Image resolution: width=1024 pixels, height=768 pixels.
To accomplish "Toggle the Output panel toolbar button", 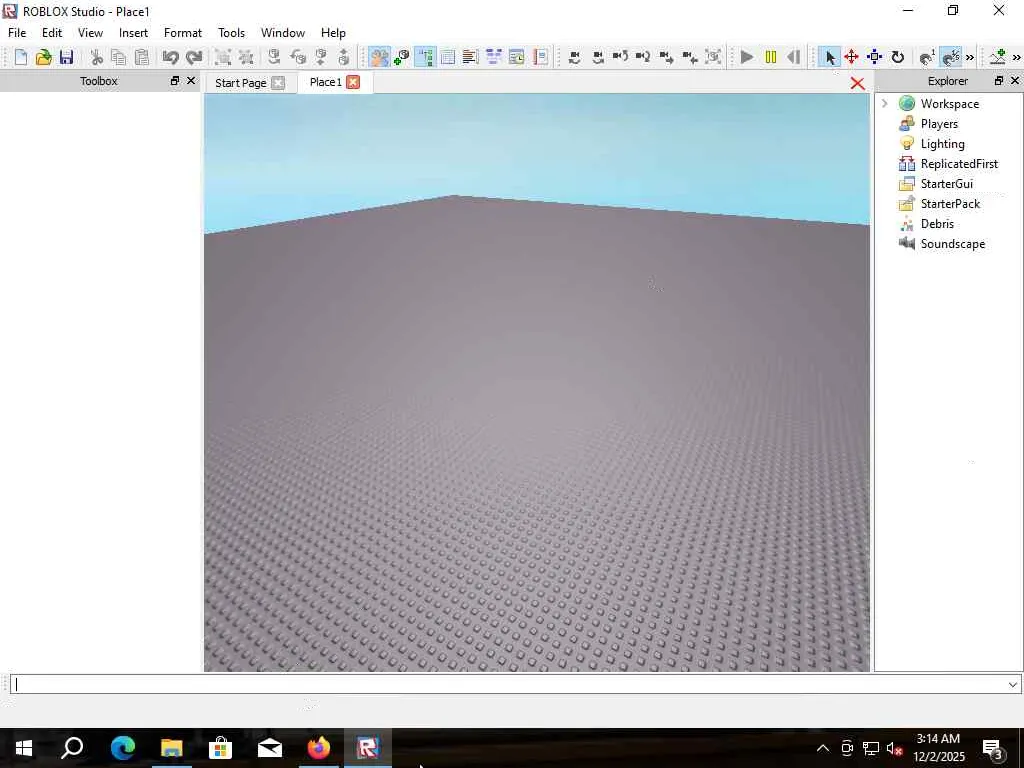I will [470, 57].
